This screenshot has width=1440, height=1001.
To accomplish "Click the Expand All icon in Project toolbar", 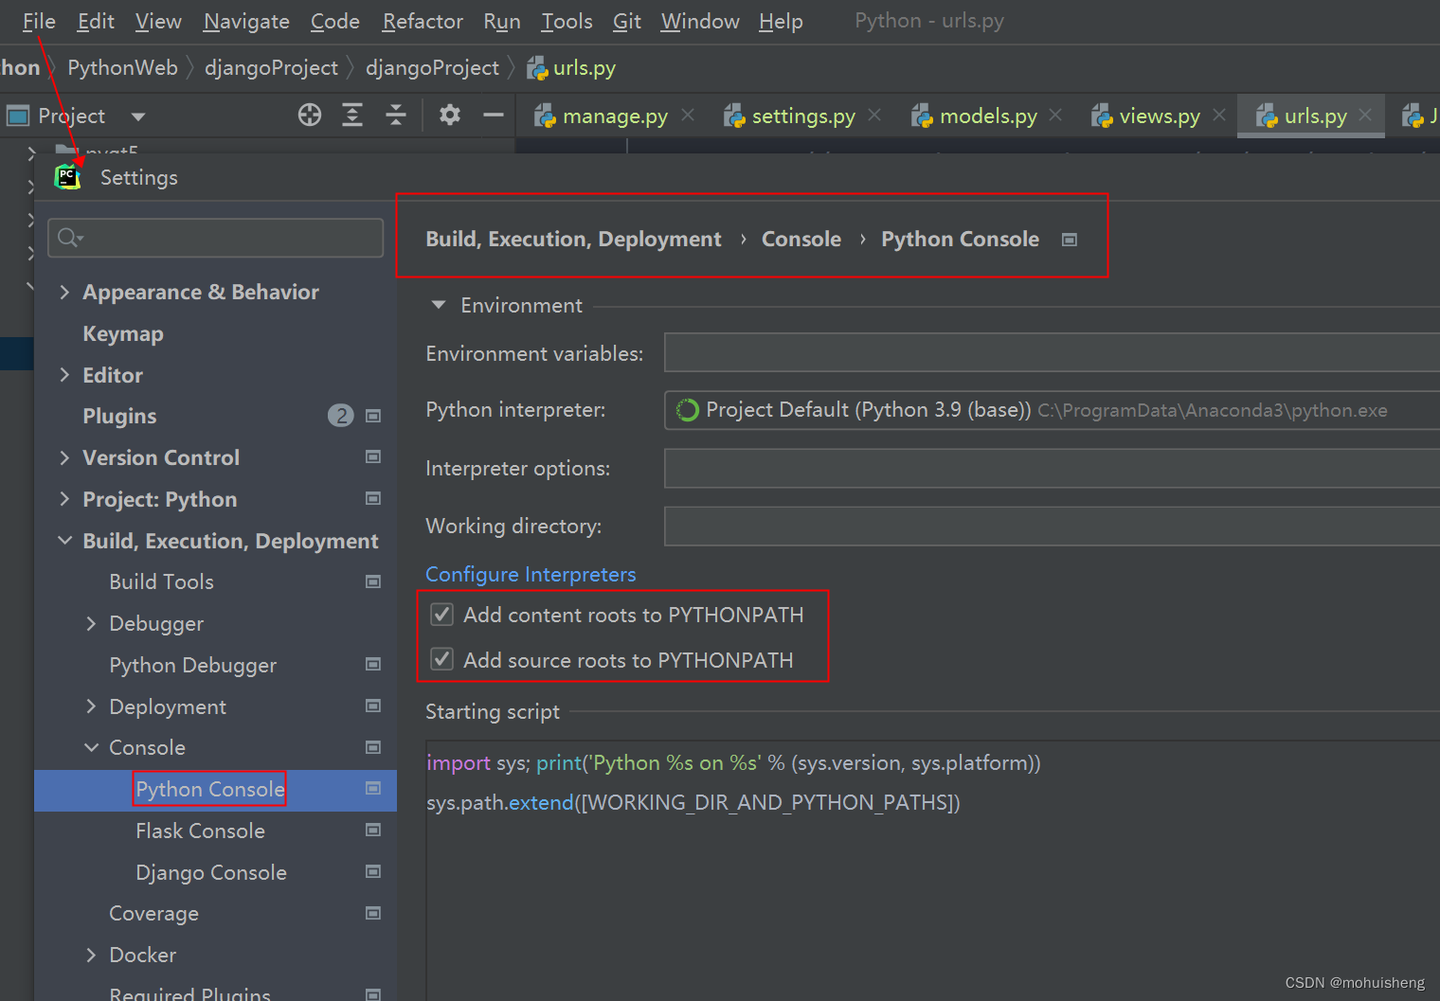I will pos(352,115).
